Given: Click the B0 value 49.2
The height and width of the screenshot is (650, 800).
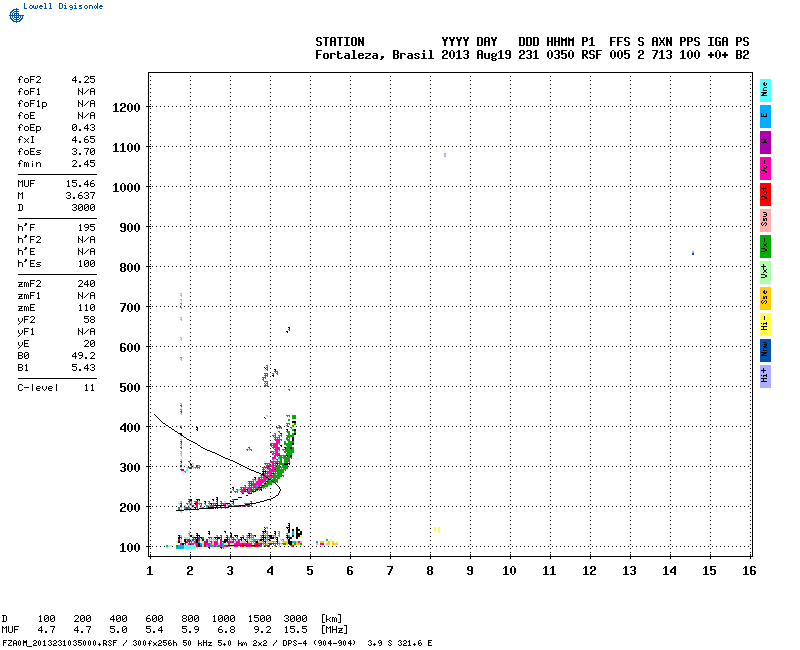Looking at the screenshot, I should click(x=83, y=356).
